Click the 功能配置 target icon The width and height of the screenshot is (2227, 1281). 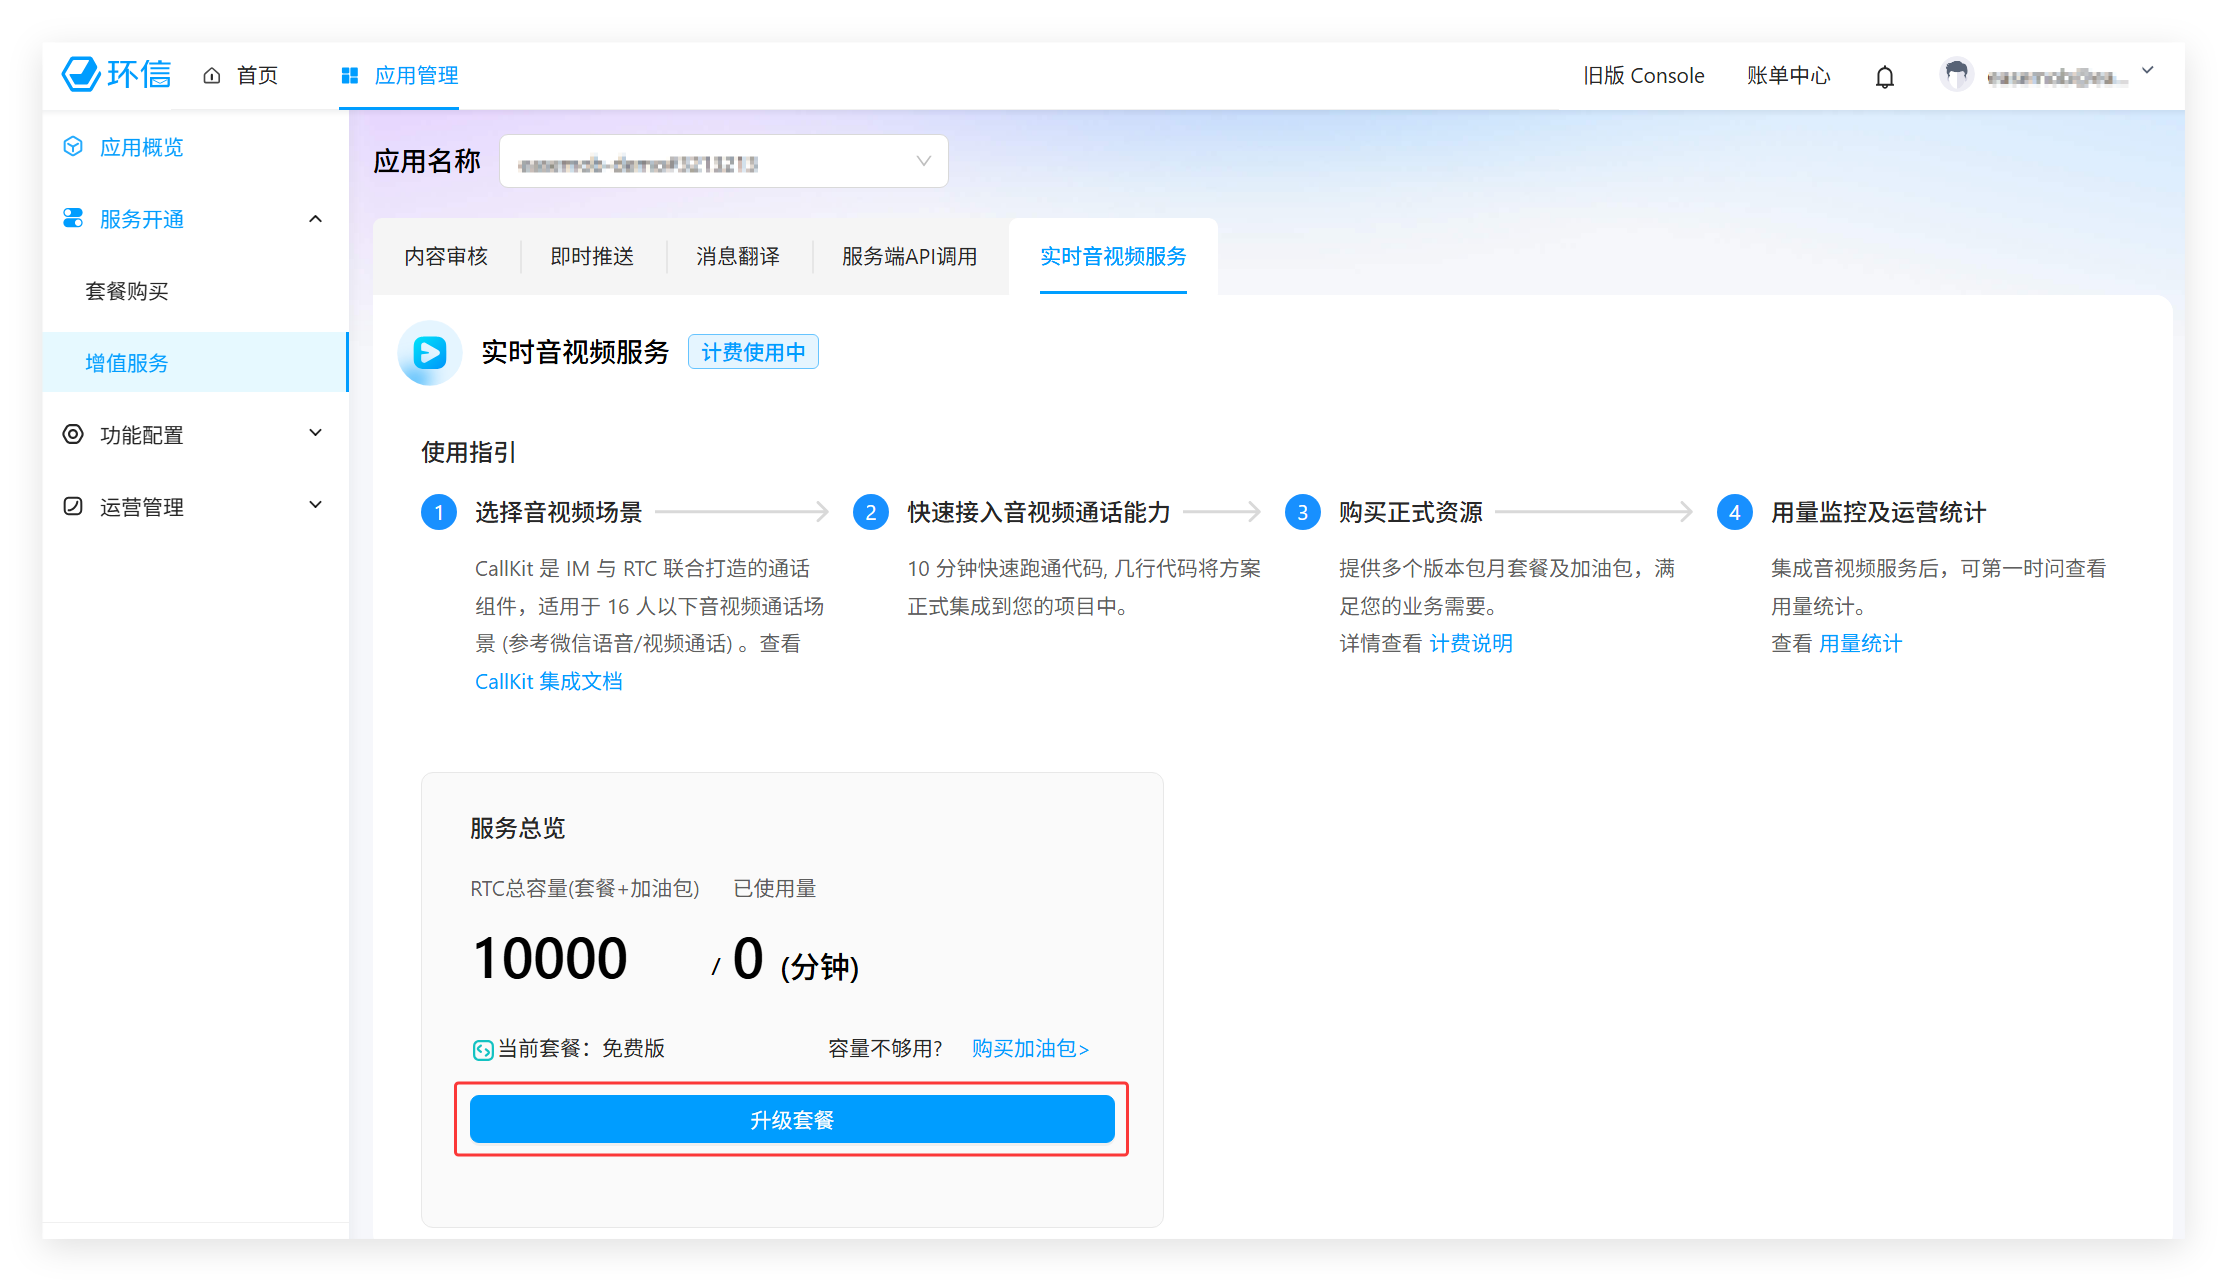tap(73, 435)
